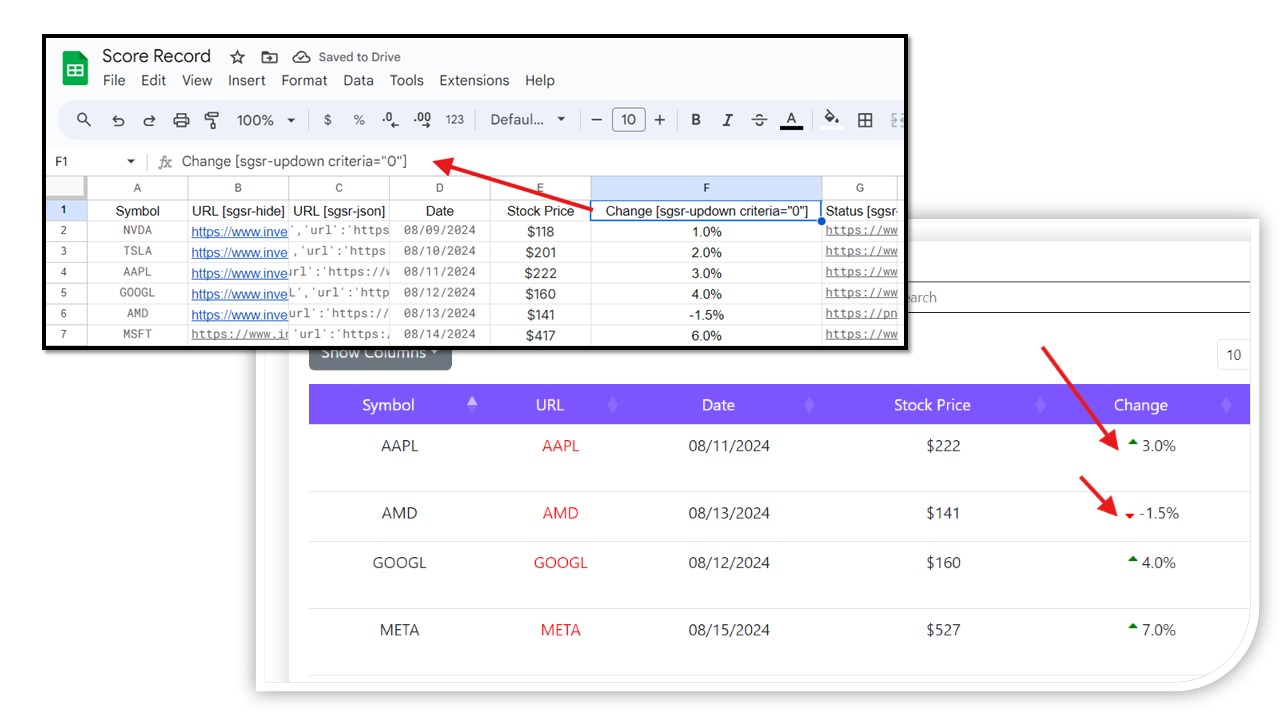Screen dimensions: 1280x720
Task: Open the Help menu
Action: point(539,80)
